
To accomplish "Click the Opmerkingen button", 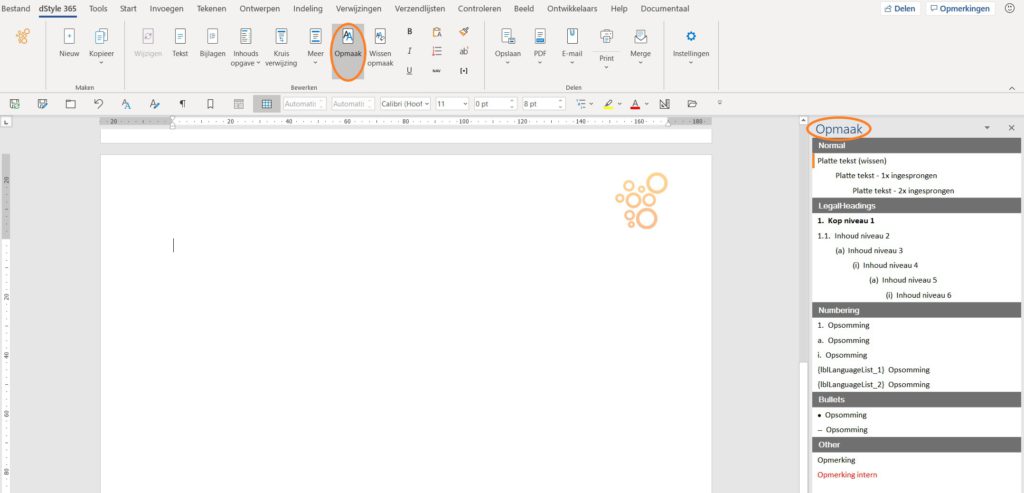I will click(959, 8).
